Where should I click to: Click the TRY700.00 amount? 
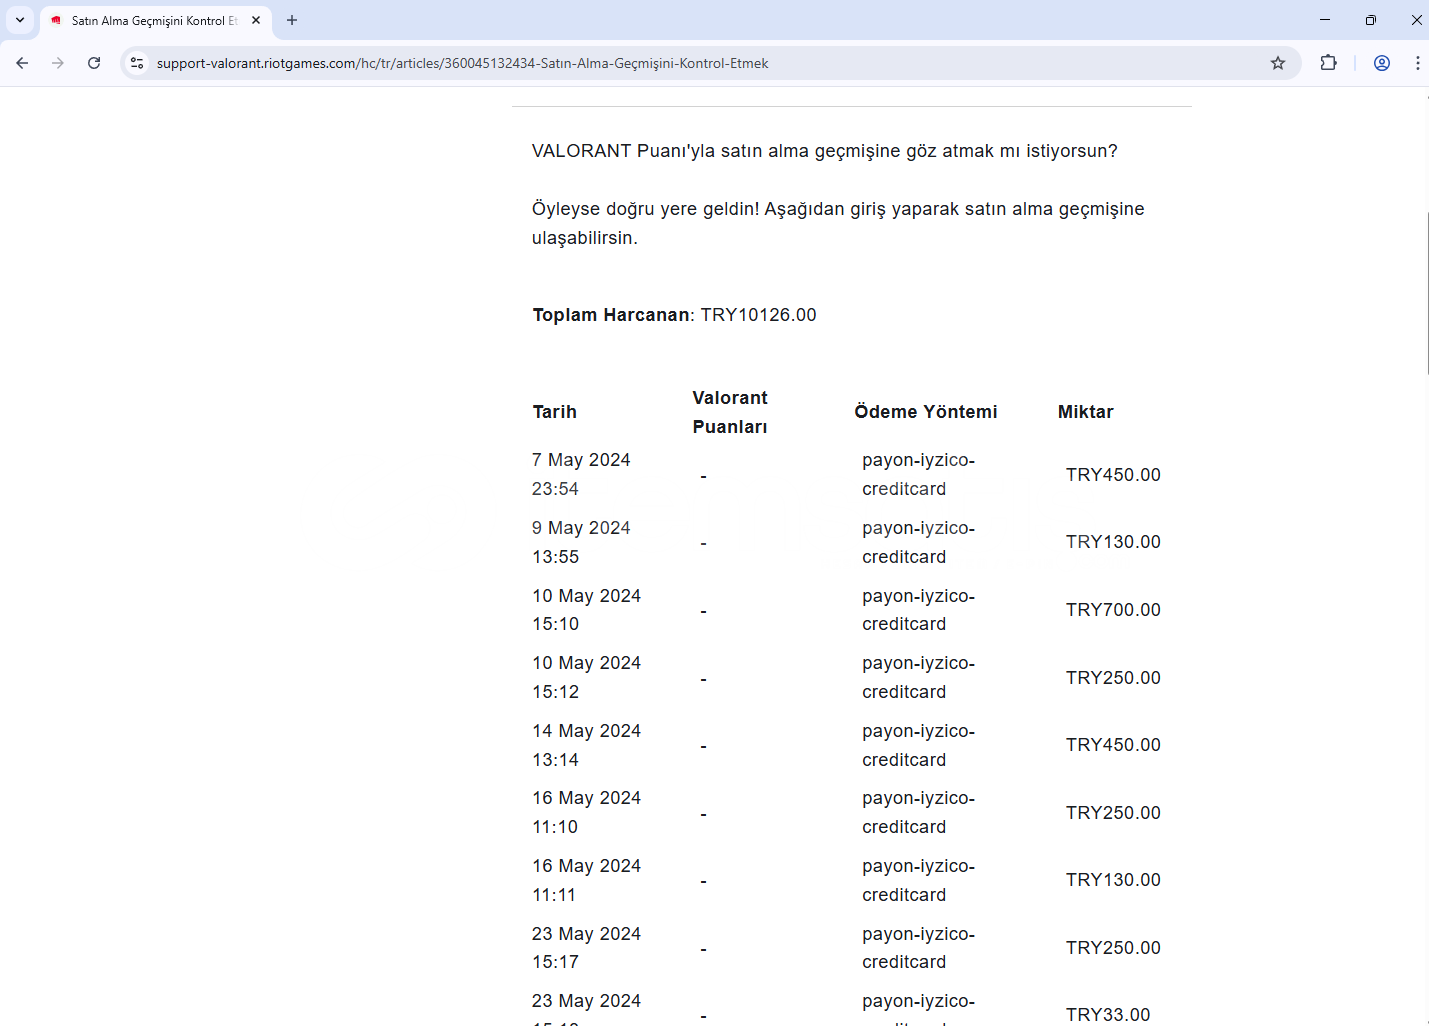(x=1113, y=610)
